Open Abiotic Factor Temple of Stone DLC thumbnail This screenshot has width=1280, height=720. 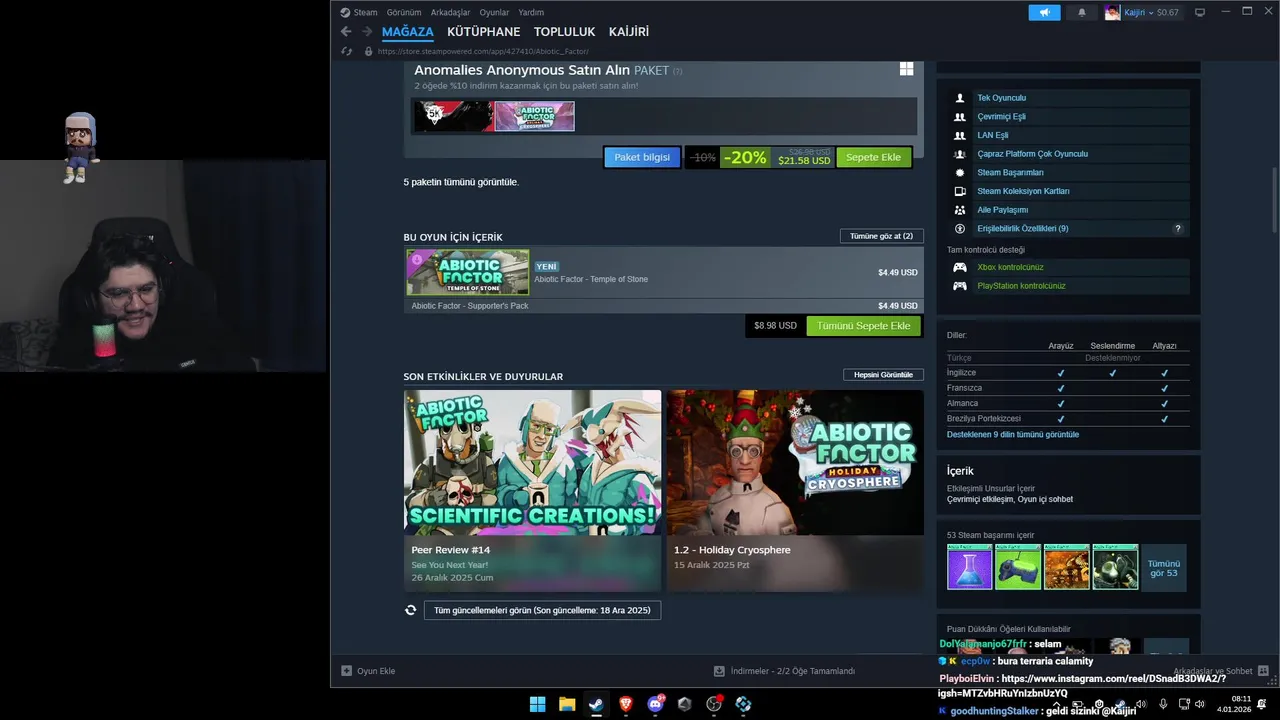pyautogui.click(x=468, y=272)
